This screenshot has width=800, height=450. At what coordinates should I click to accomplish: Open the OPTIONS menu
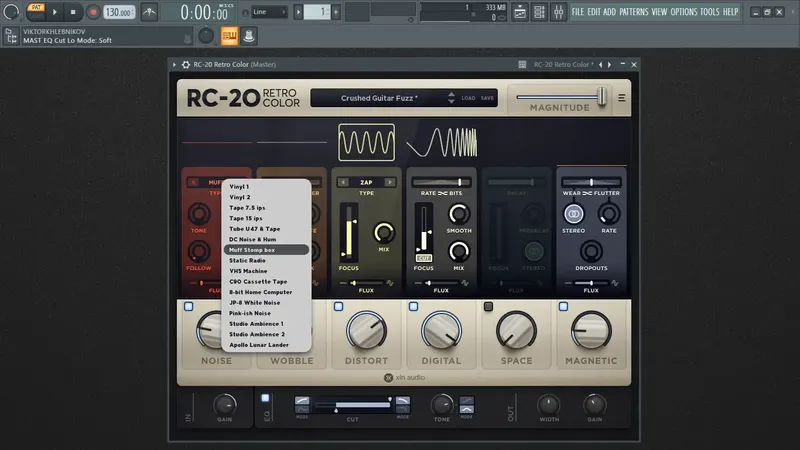pos(684,12)
